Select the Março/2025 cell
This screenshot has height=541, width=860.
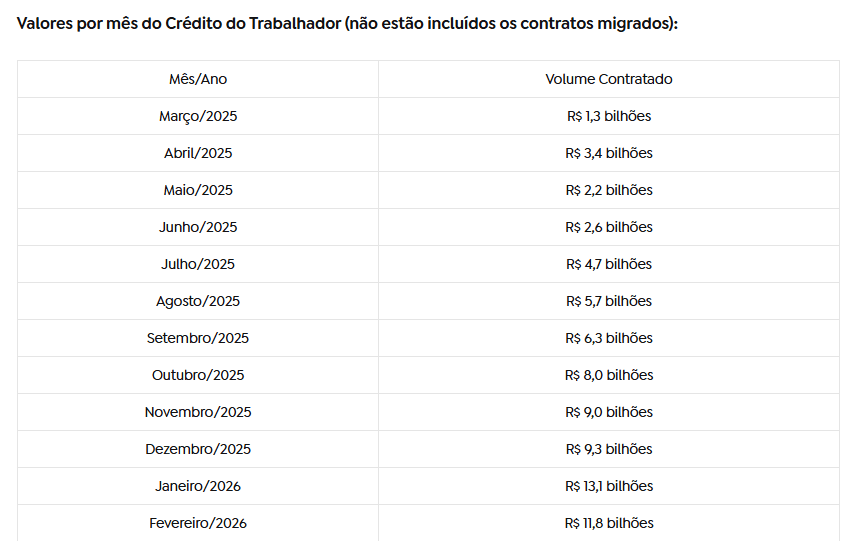click(198, 116)
